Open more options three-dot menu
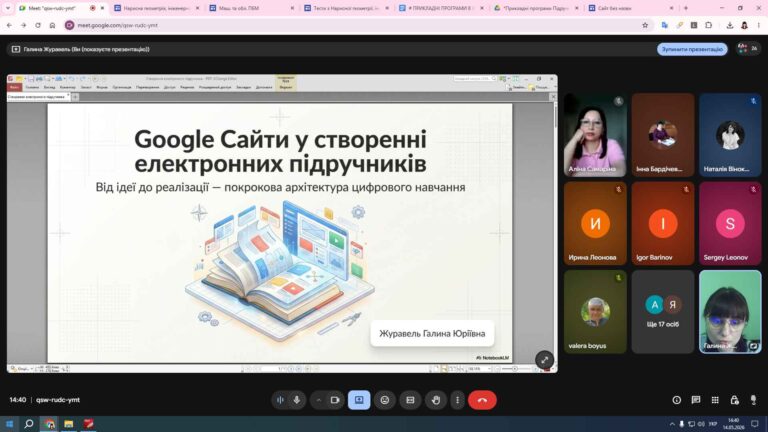This screenshot has height=432, width=768. [x=457, y=400]
